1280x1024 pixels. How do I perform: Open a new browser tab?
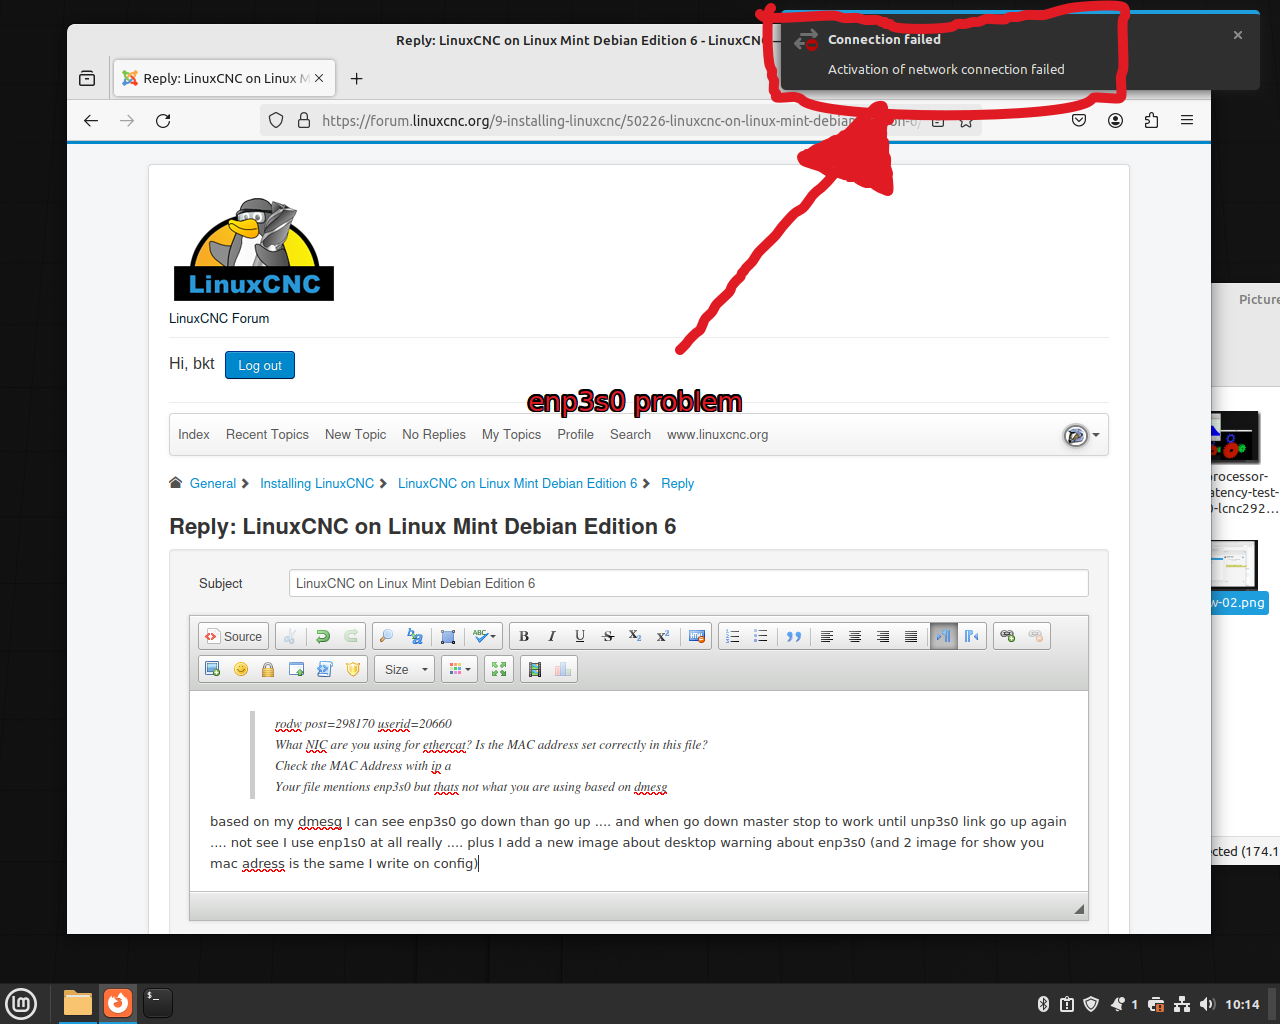356,78
